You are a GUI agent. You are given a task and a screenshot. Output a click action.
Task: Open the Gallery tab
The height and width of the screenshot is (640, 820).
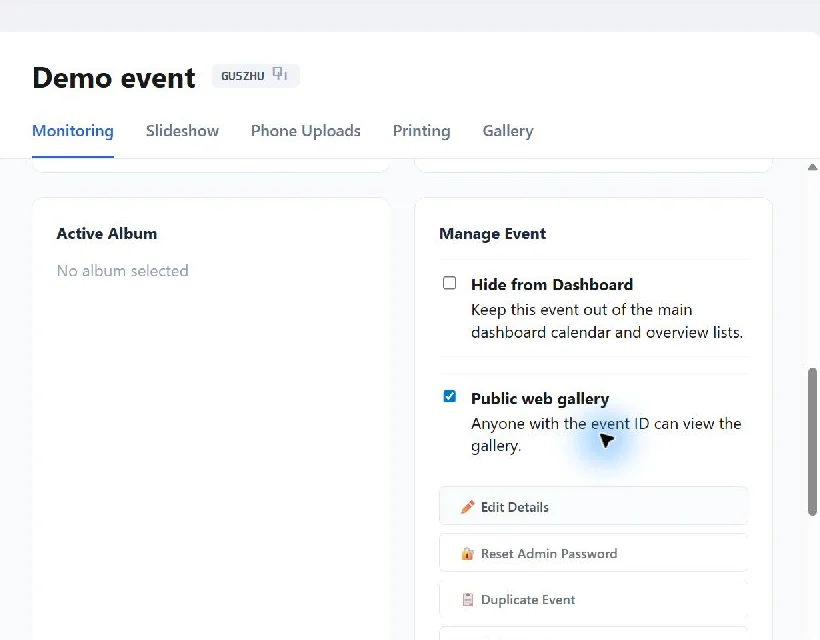pyautogui.click(x=508, y=131)
